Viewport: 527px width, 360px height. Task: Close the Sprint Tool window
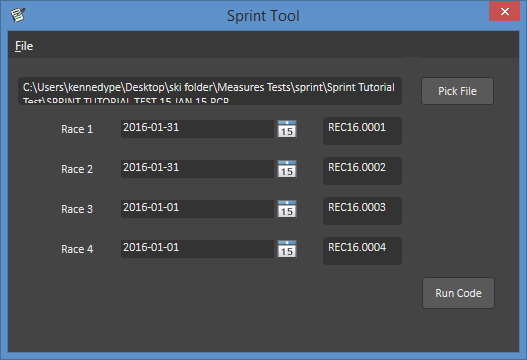click(504, 12)
